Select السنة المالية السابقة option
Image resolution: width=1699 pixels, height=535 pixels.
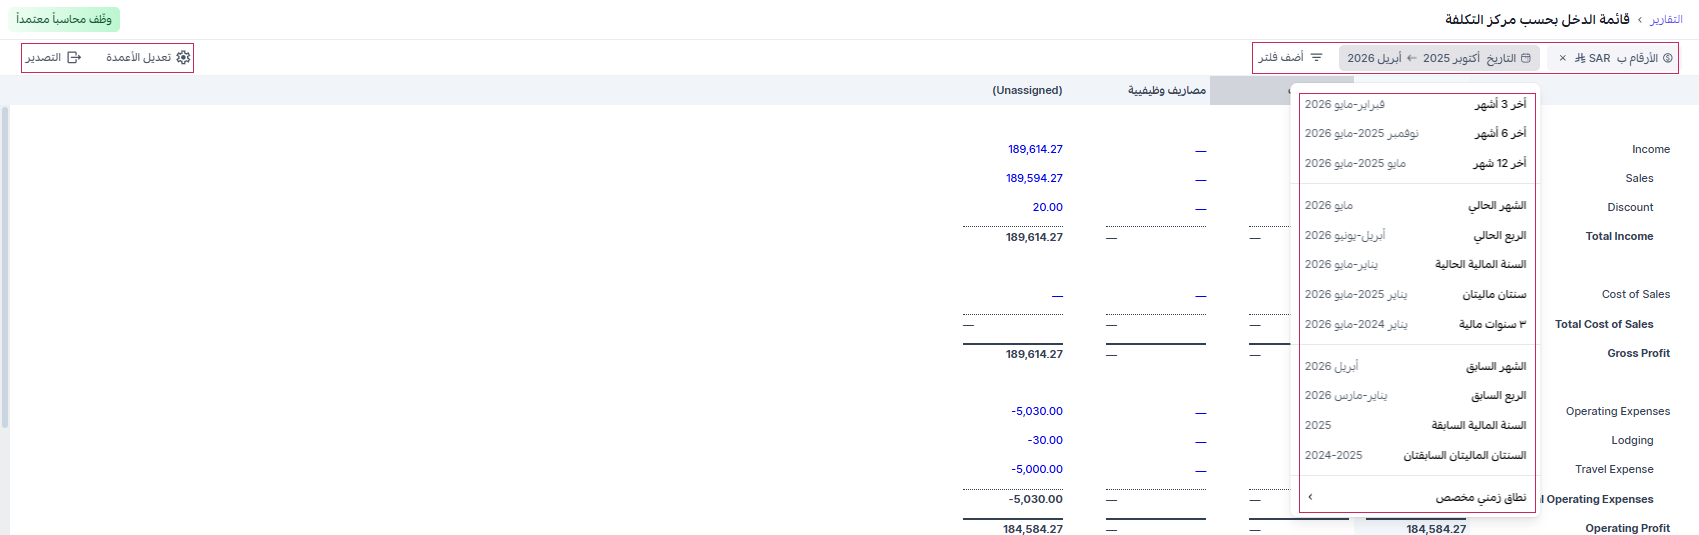[x=1416, y=425]
